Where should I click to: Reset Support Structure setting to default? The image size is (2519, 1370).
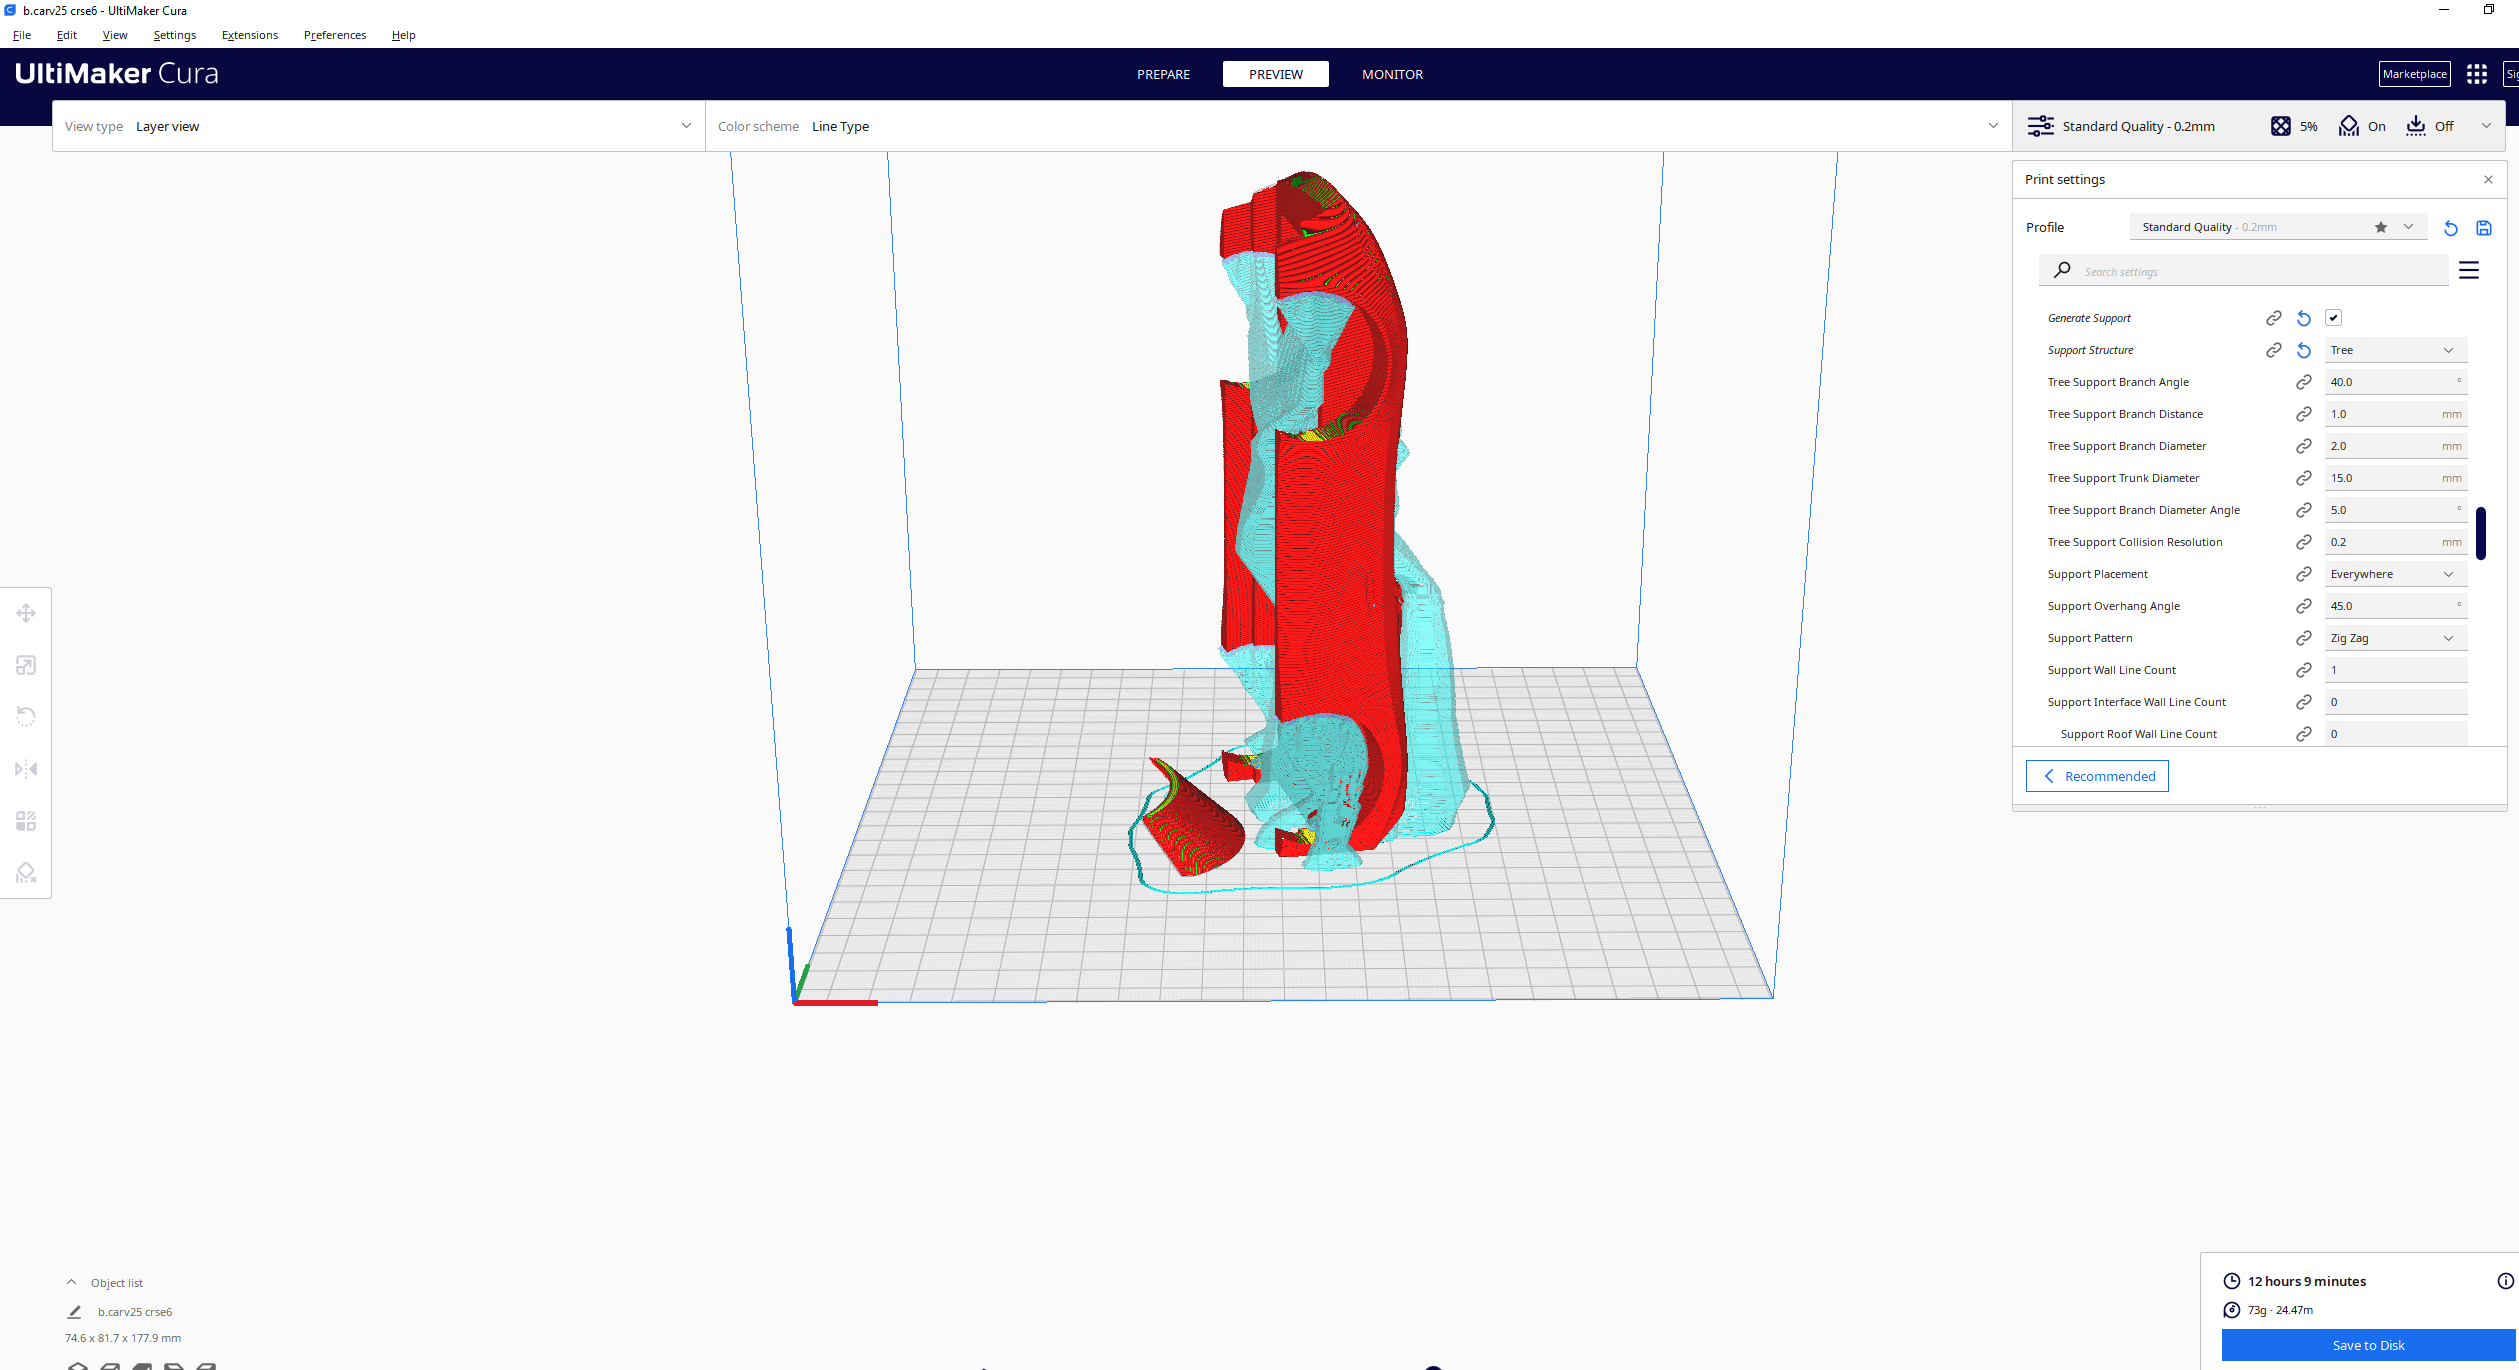tap(2303, 350)
